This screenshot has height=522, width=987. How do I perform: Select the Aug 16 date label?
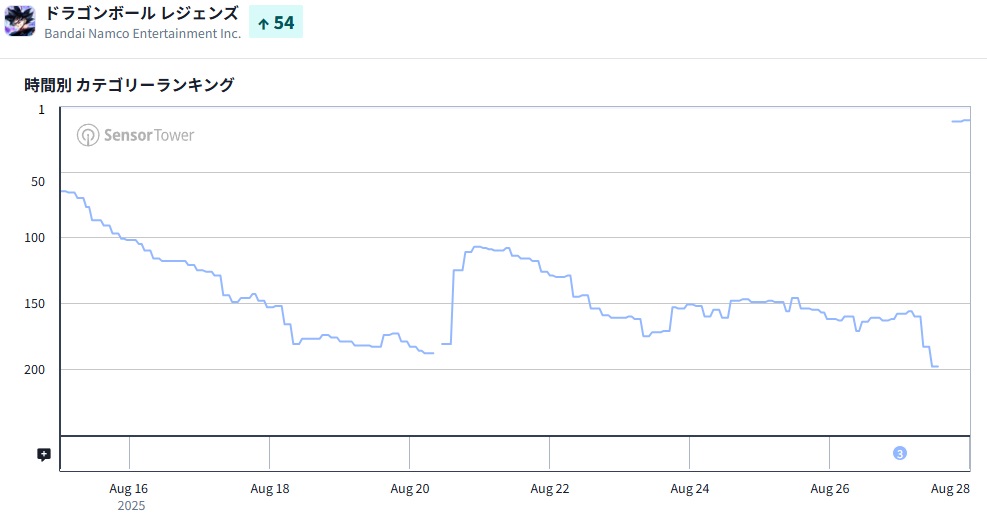click(x=129, y=489)
